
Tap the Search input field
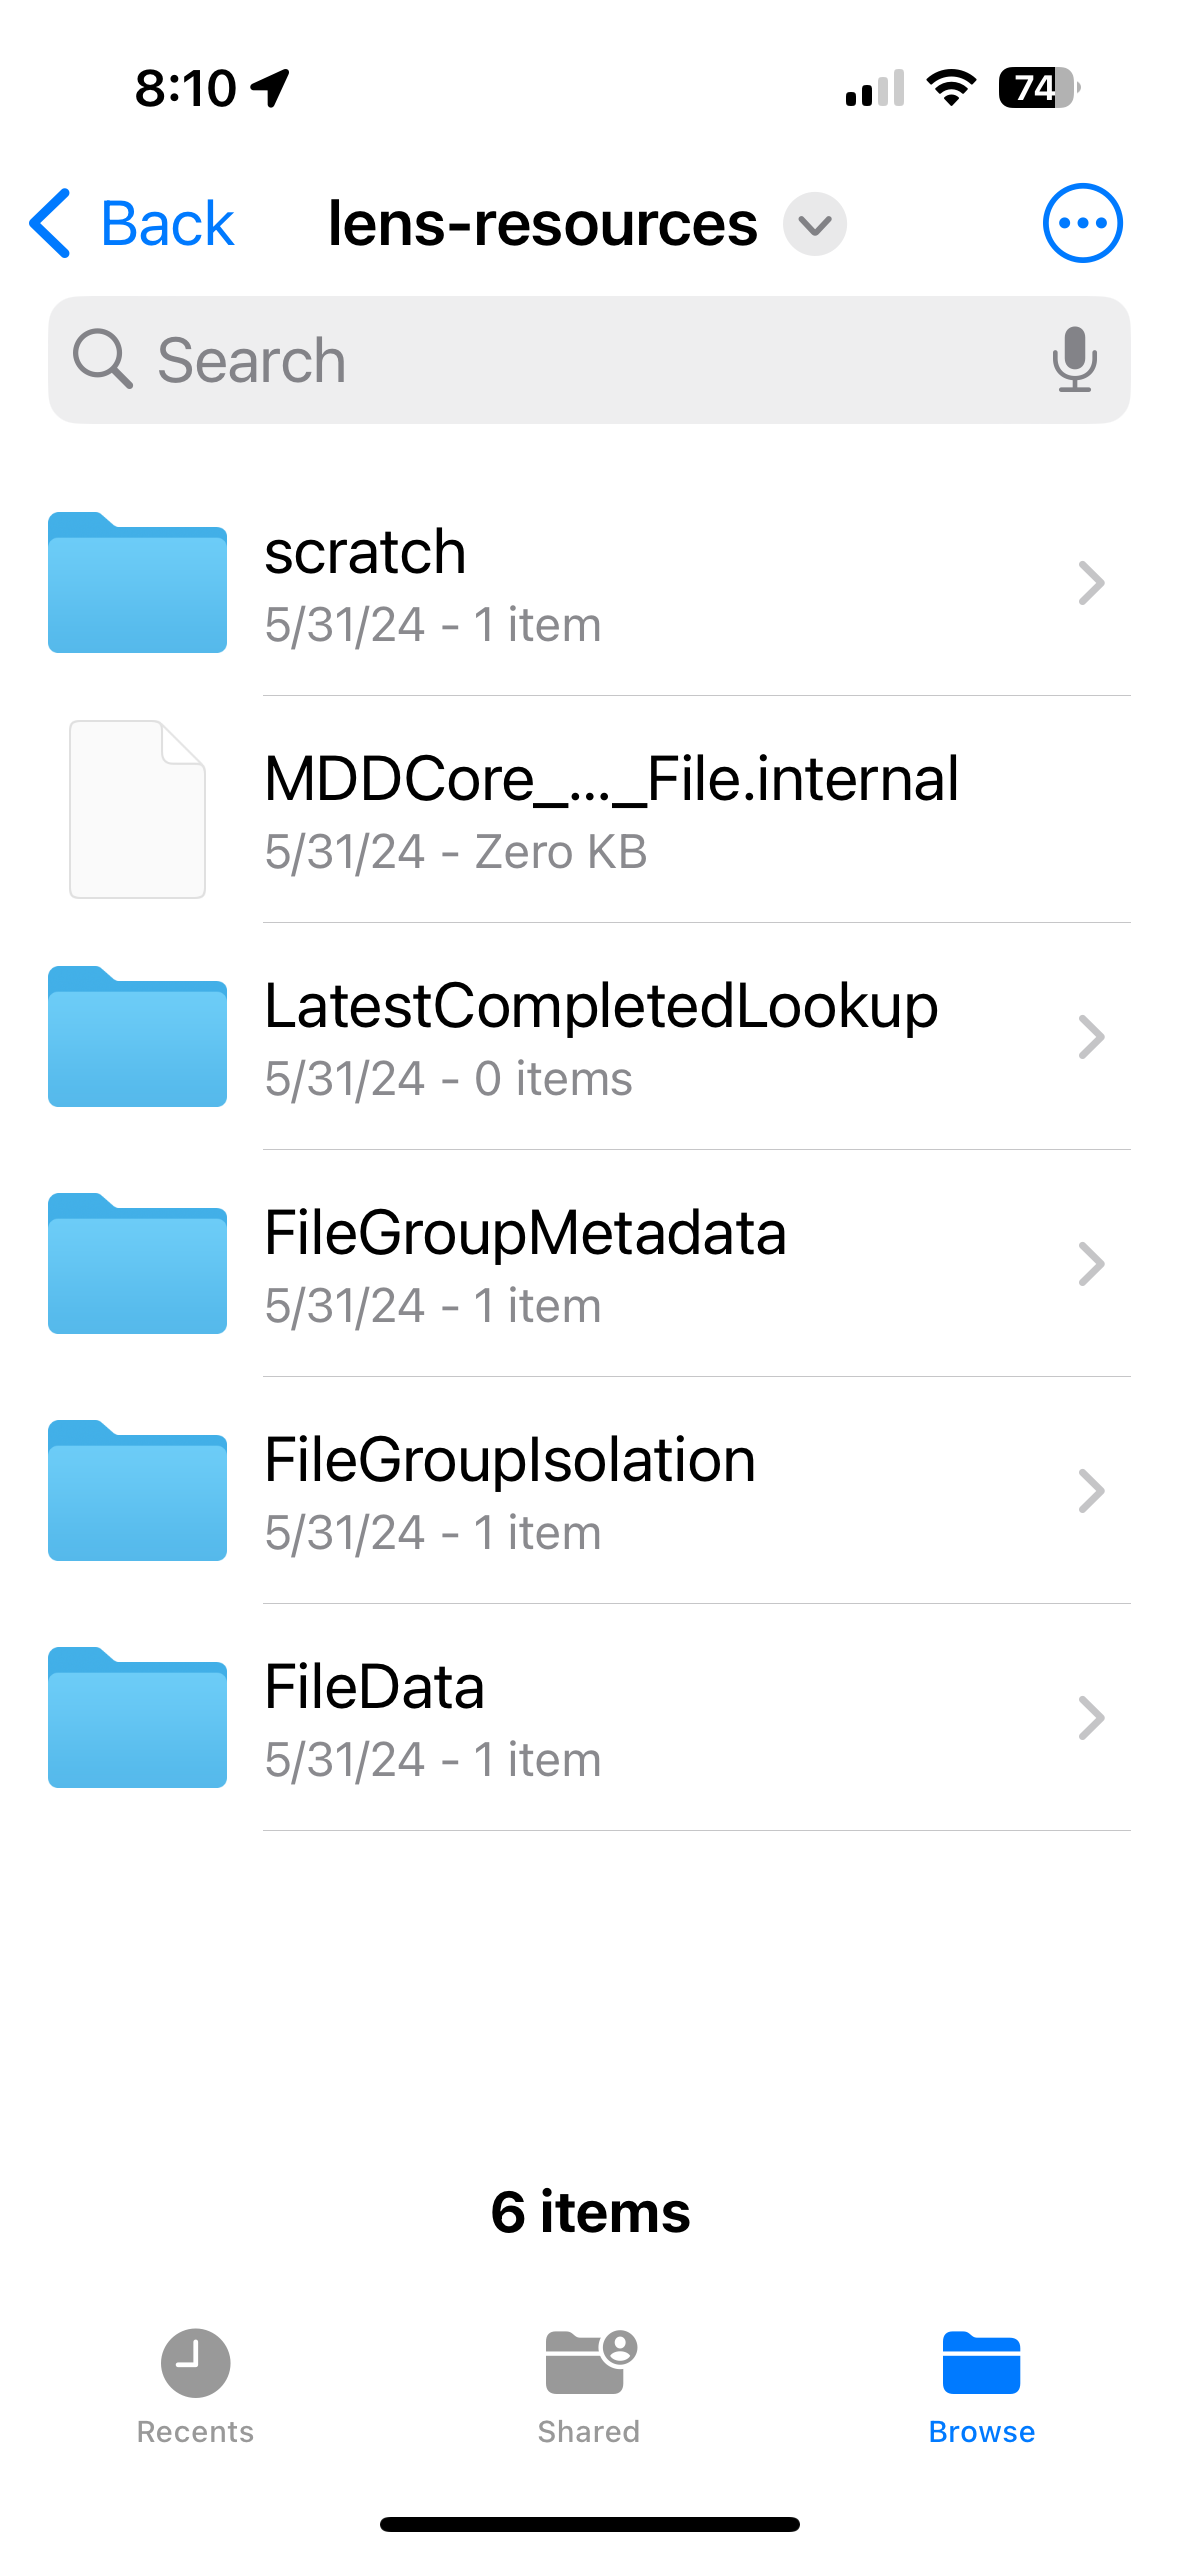pos(590,360)
